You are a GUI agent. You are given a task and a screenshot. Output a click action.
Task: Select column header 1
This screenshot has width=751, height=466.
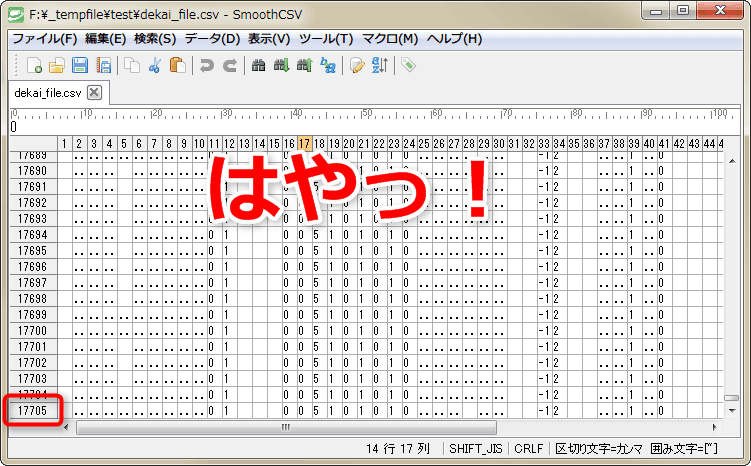coord(64,144)
